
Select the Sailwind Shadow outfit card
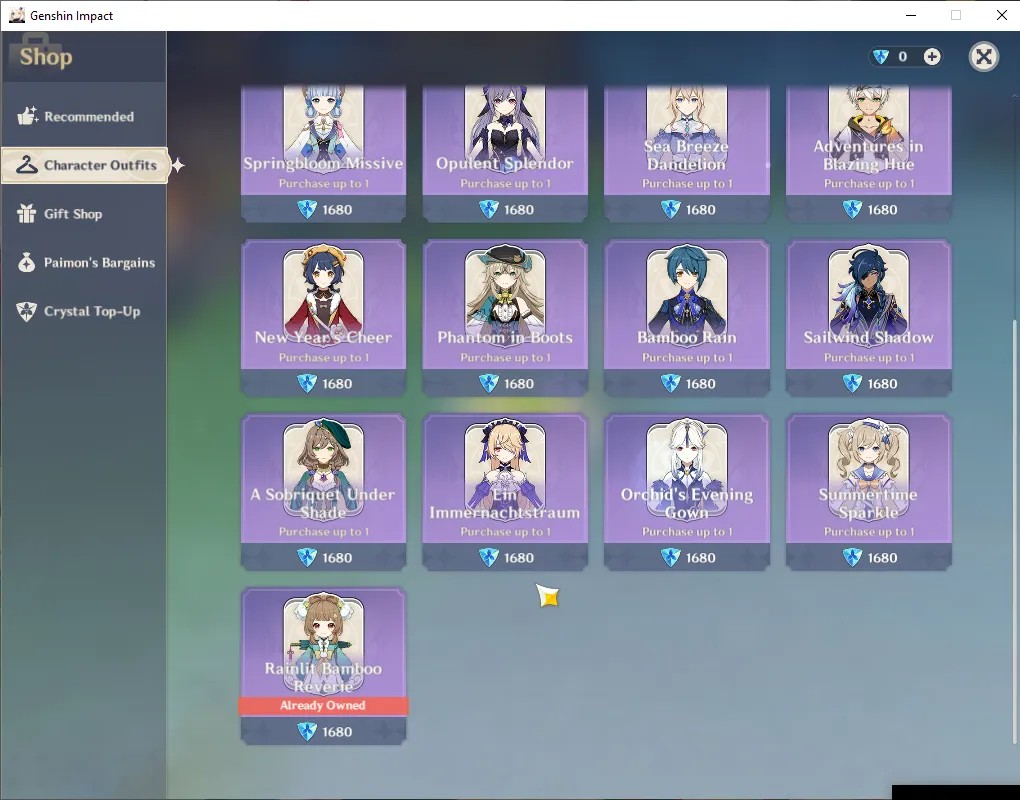868,318
